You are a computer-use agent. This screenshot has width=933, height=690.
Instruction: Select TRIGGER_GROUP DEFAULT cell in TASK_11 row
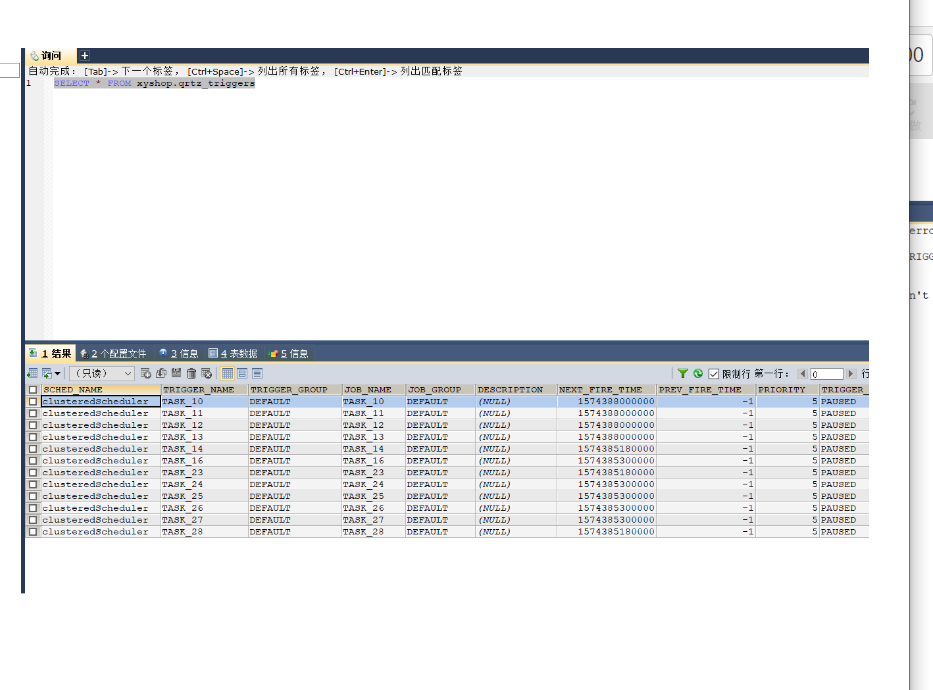point(295,413)
